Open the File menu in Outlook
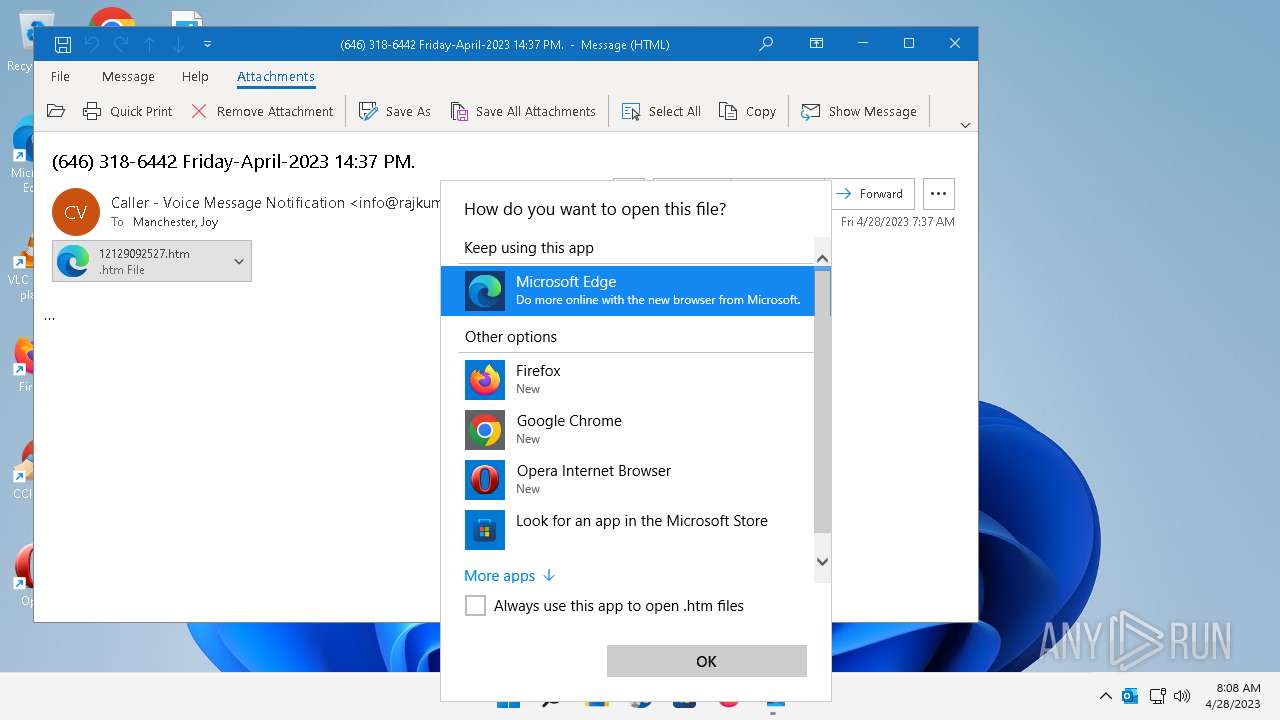Image resolution: width=1280 pixels, height=720 pixels. click(x=60, y=76)
